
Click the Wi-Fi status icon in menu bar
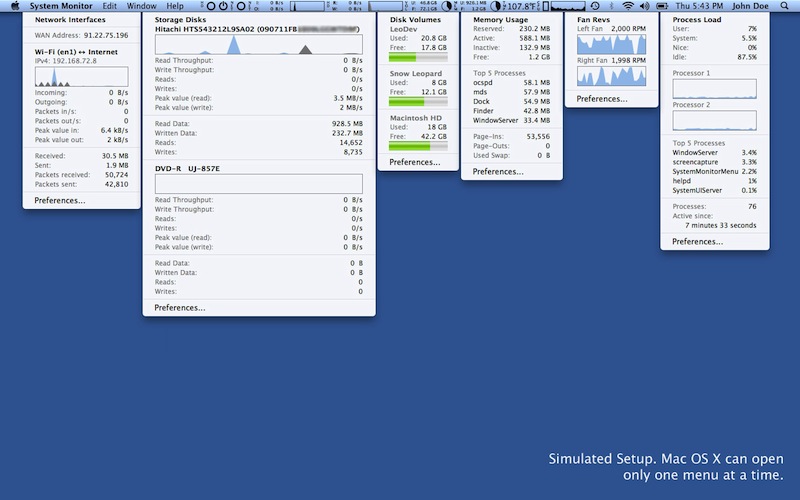tap(627, 6)
